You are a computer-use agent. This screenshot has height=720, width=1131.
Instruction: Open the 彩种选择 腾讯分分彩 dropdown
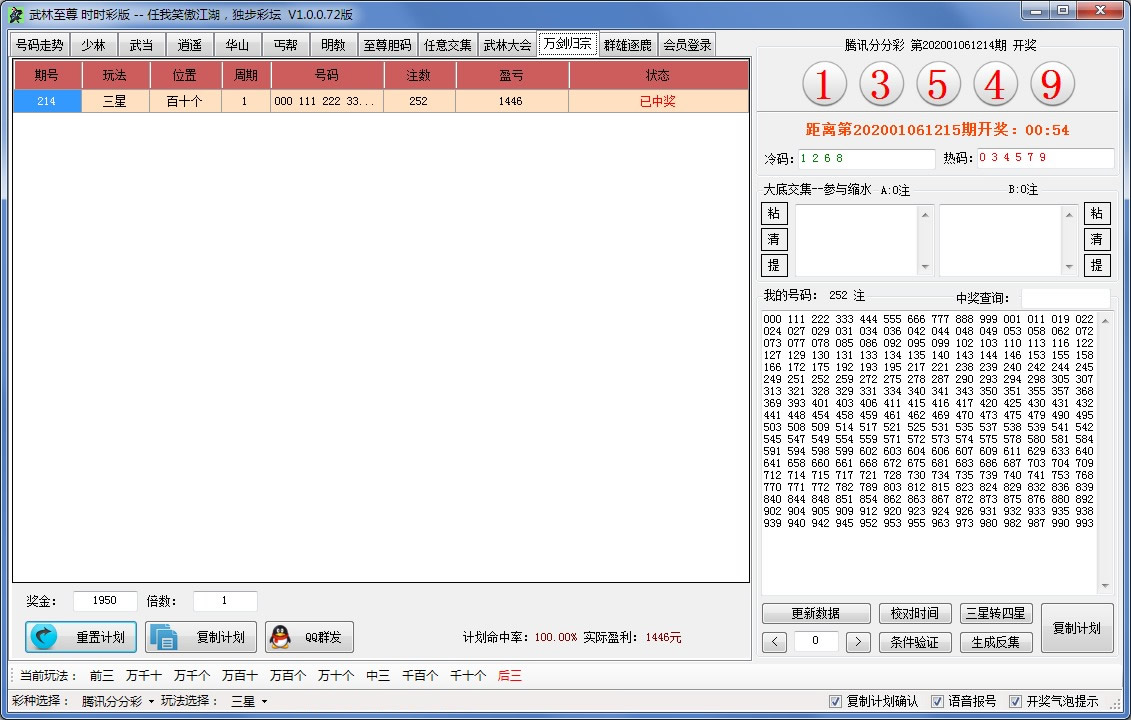click(118, 701)
